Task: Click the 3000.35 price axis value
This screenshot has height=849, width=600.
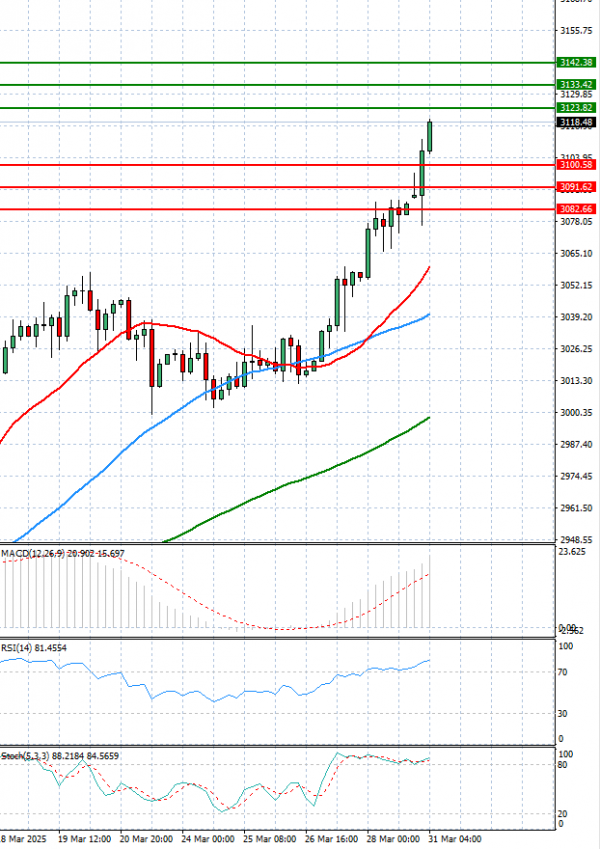Action: click(576, 413)
